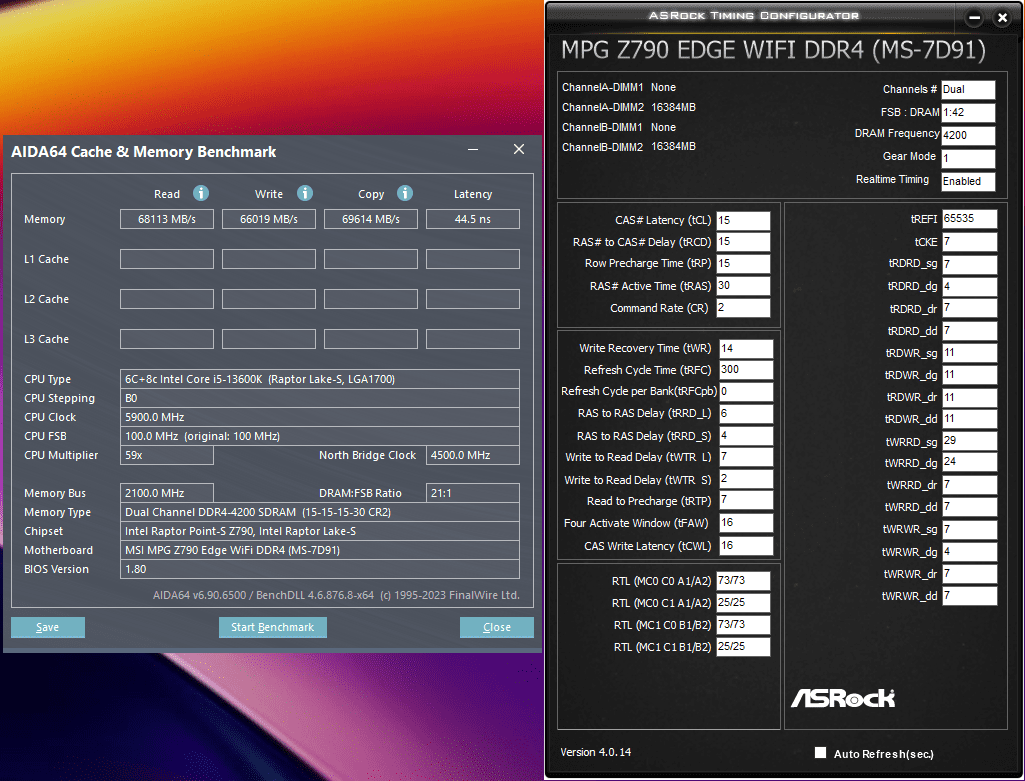Image resolution: width=1025 pixels, height=781 pixels.
Task: Select the tRDRD_dg value field
Action: [969, 287]
